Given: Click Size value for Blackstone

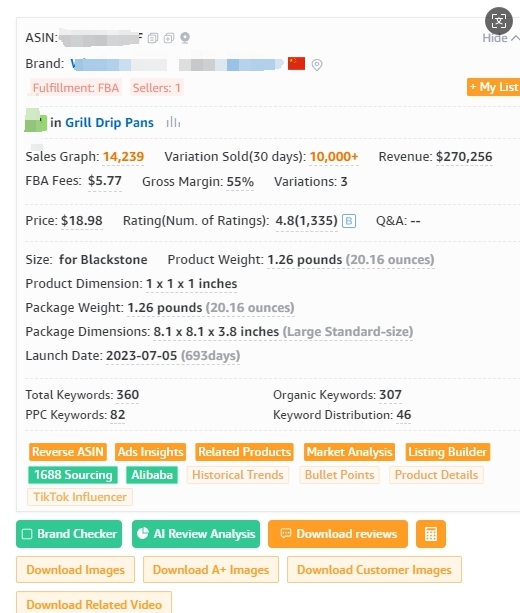Looking at the screenshot, I should [x=103, y=260].
